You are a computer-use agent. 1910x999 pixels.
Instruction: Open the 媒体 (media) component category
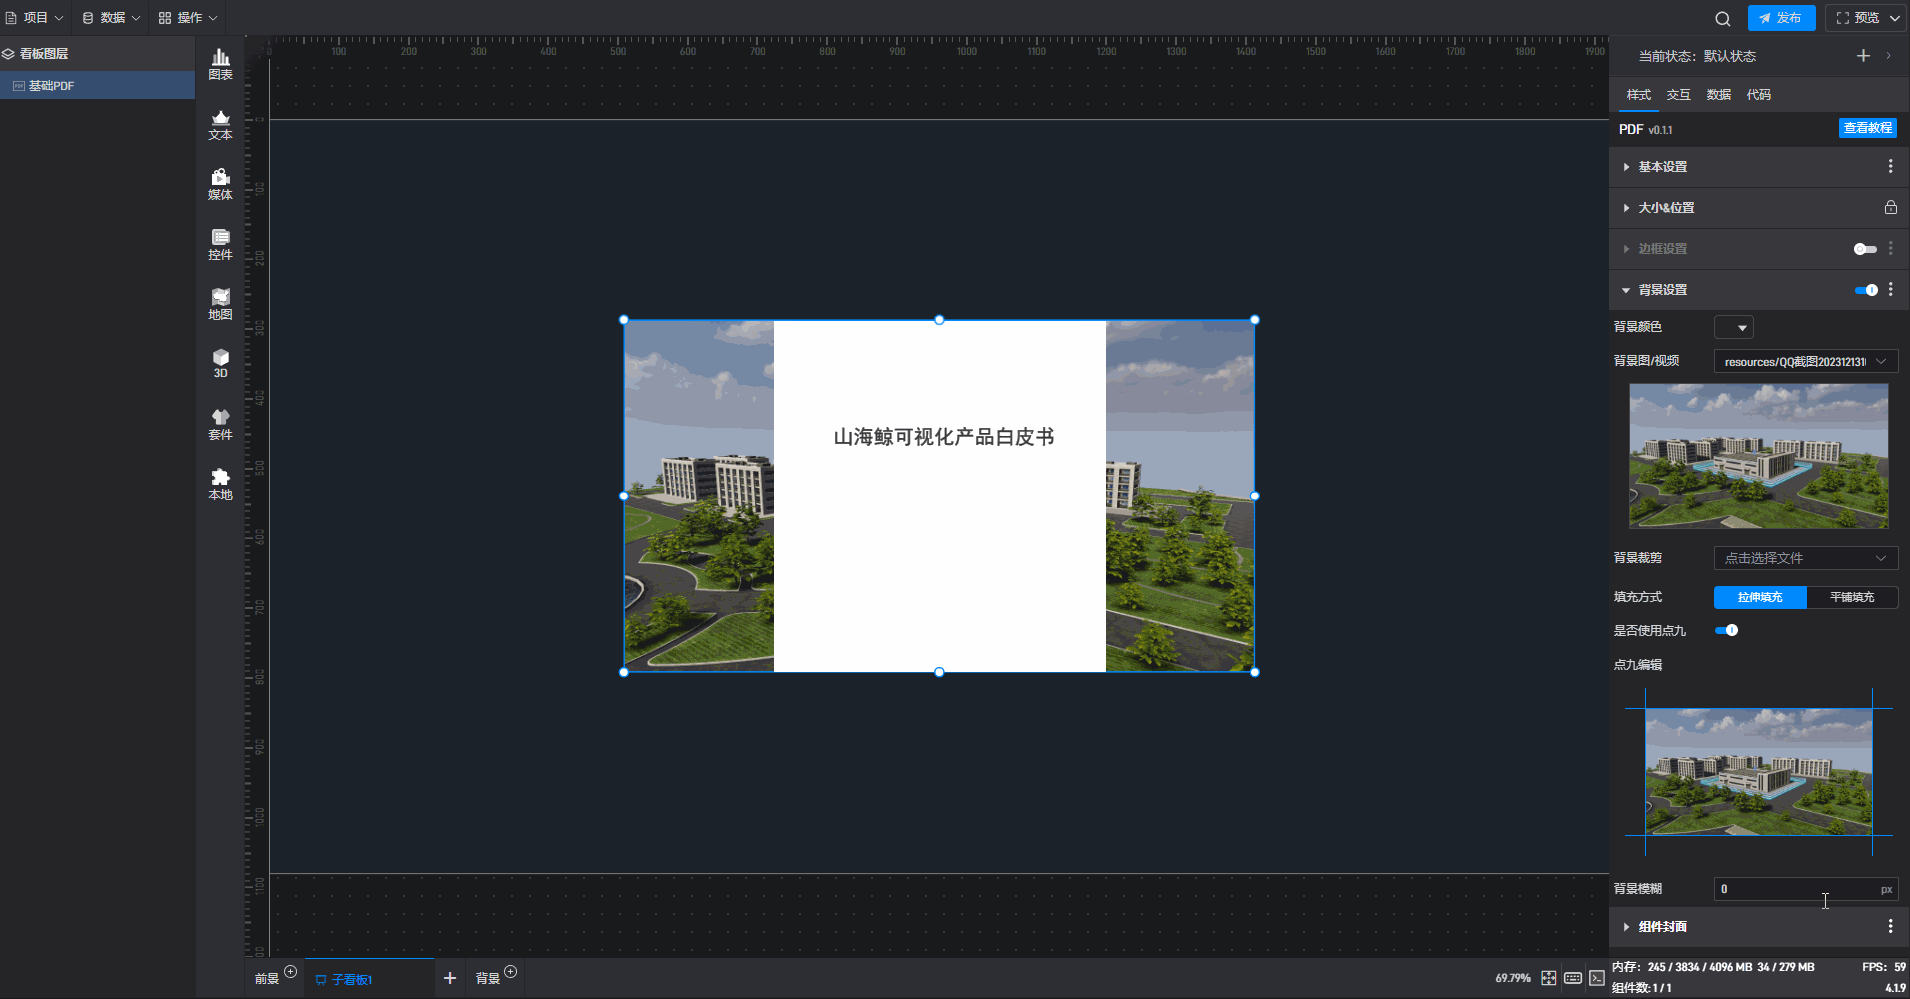point(220,184)
